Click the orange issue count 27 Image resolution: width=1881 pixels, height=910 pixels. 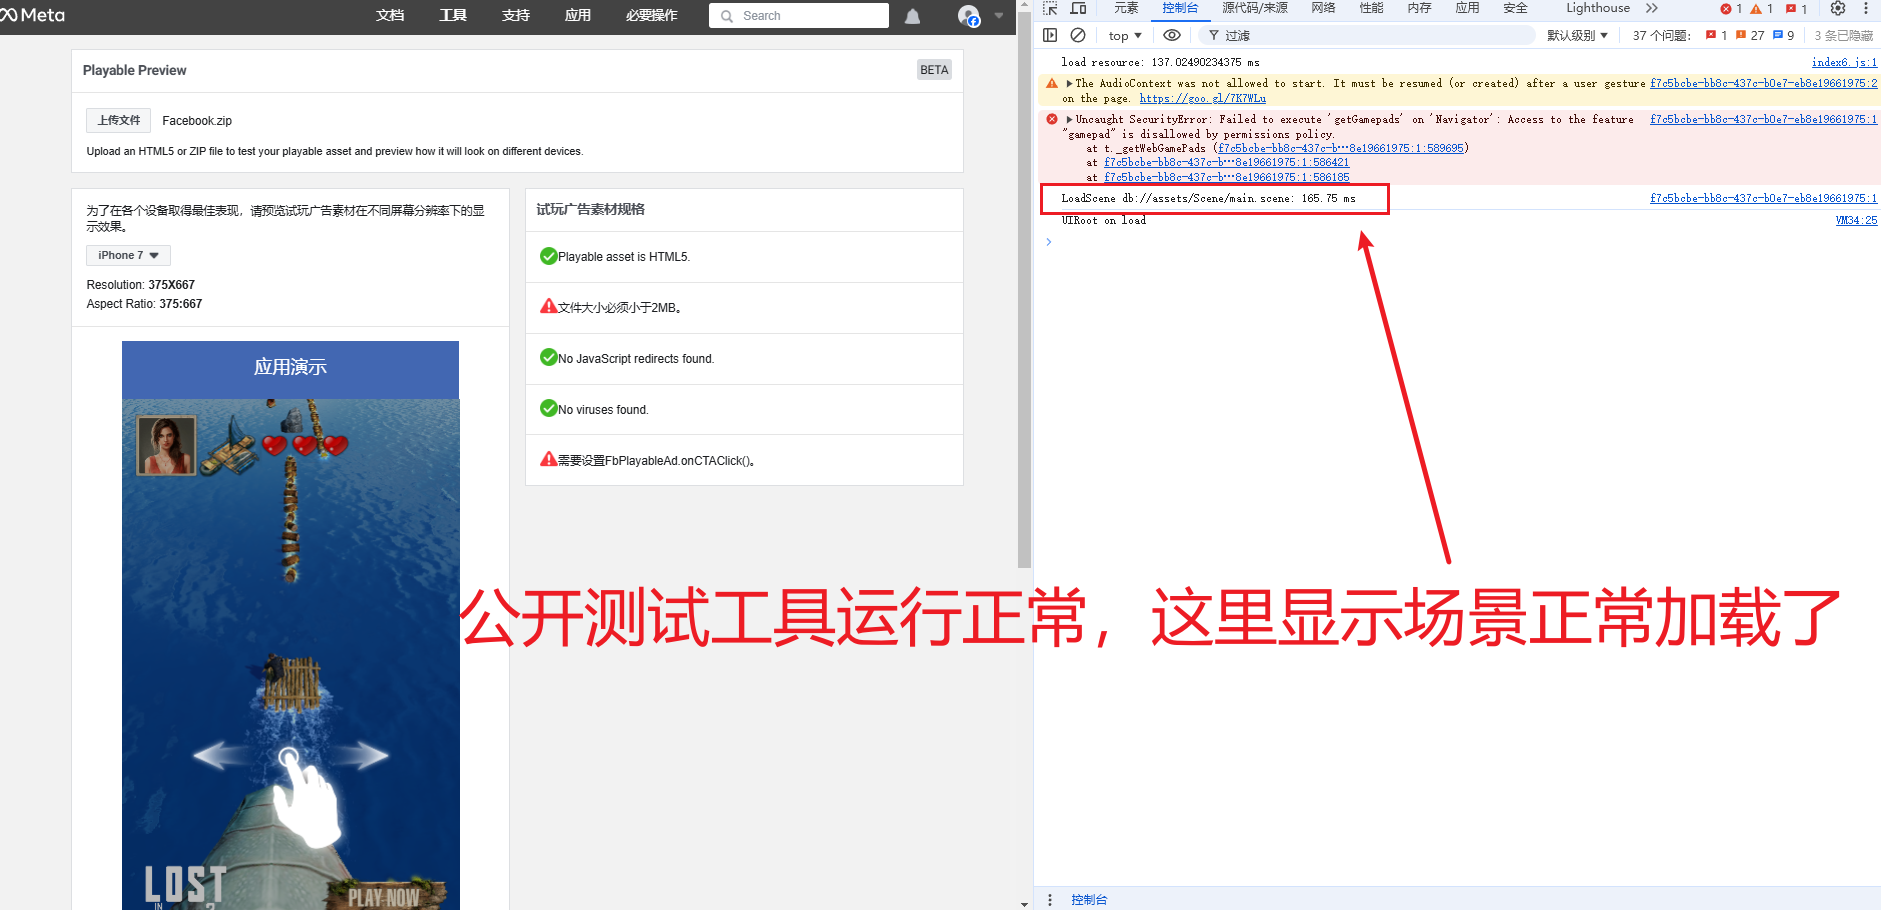pyautogui.click(x=1750, y=35)
